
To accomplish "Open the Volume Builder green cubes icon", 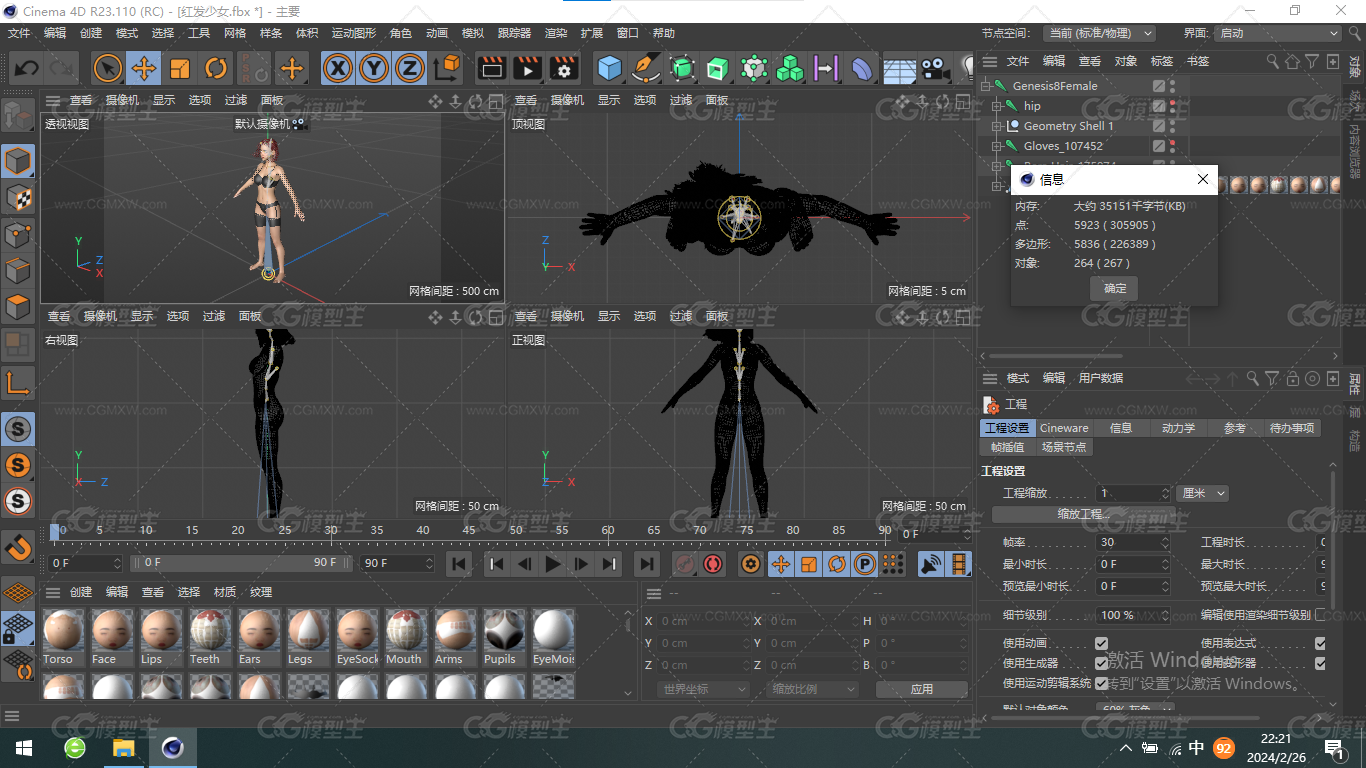I will 790,69.
